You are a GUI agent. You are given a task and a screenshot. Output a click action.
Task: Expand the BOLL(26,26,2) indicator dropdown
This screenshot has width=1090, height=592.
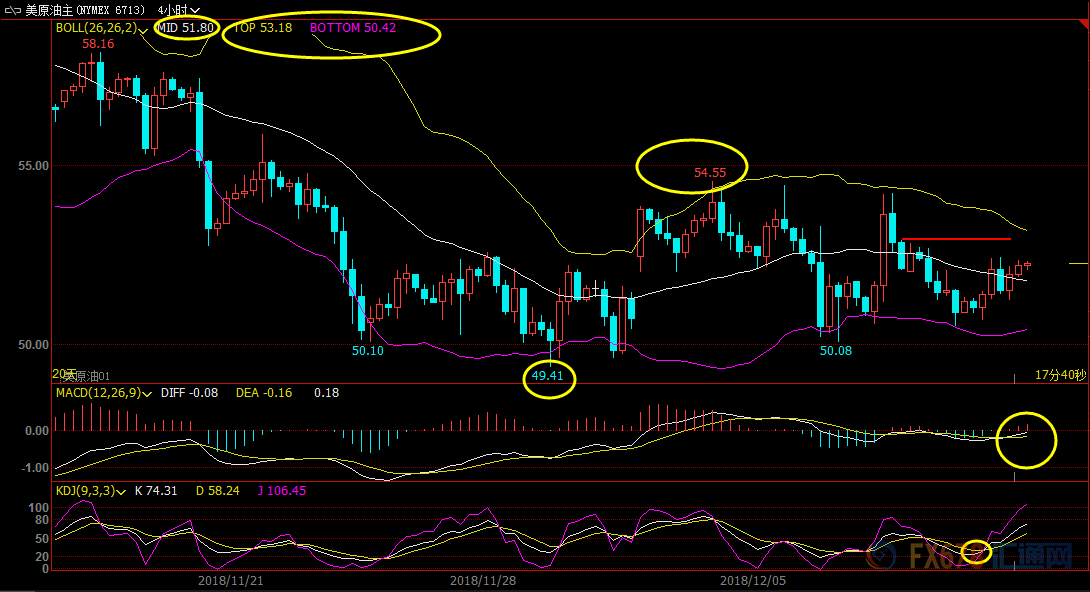pyautogui.click(x=145, y=29)
